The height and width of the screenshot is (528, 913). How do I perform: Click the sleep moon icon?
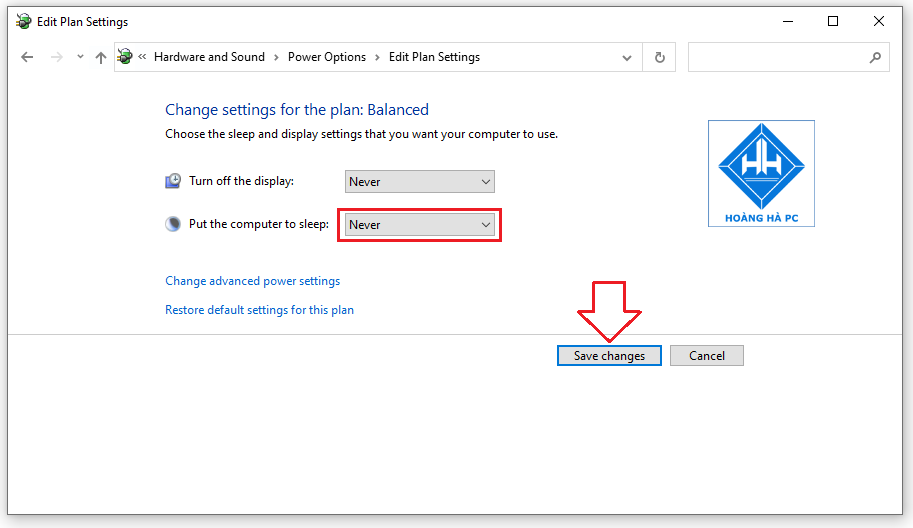(x=173, y=224)
